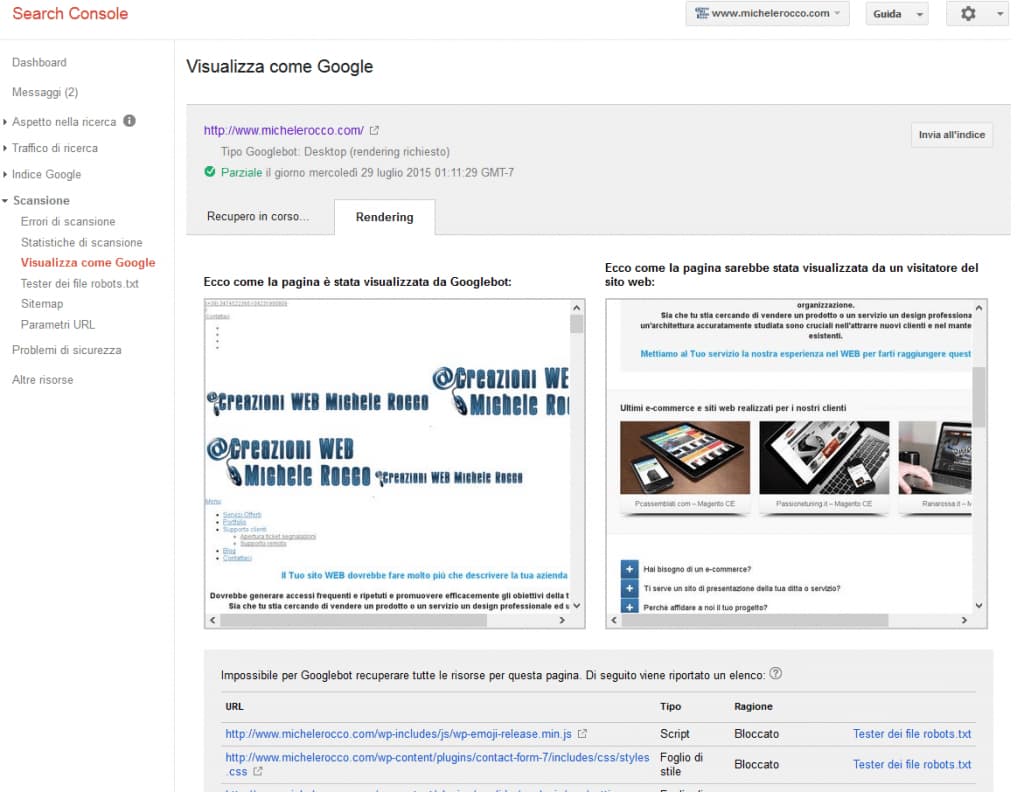1024x792 pixels.
Task: Open external link icon for the wp-emoji-release script
Action: click(582, 734)
